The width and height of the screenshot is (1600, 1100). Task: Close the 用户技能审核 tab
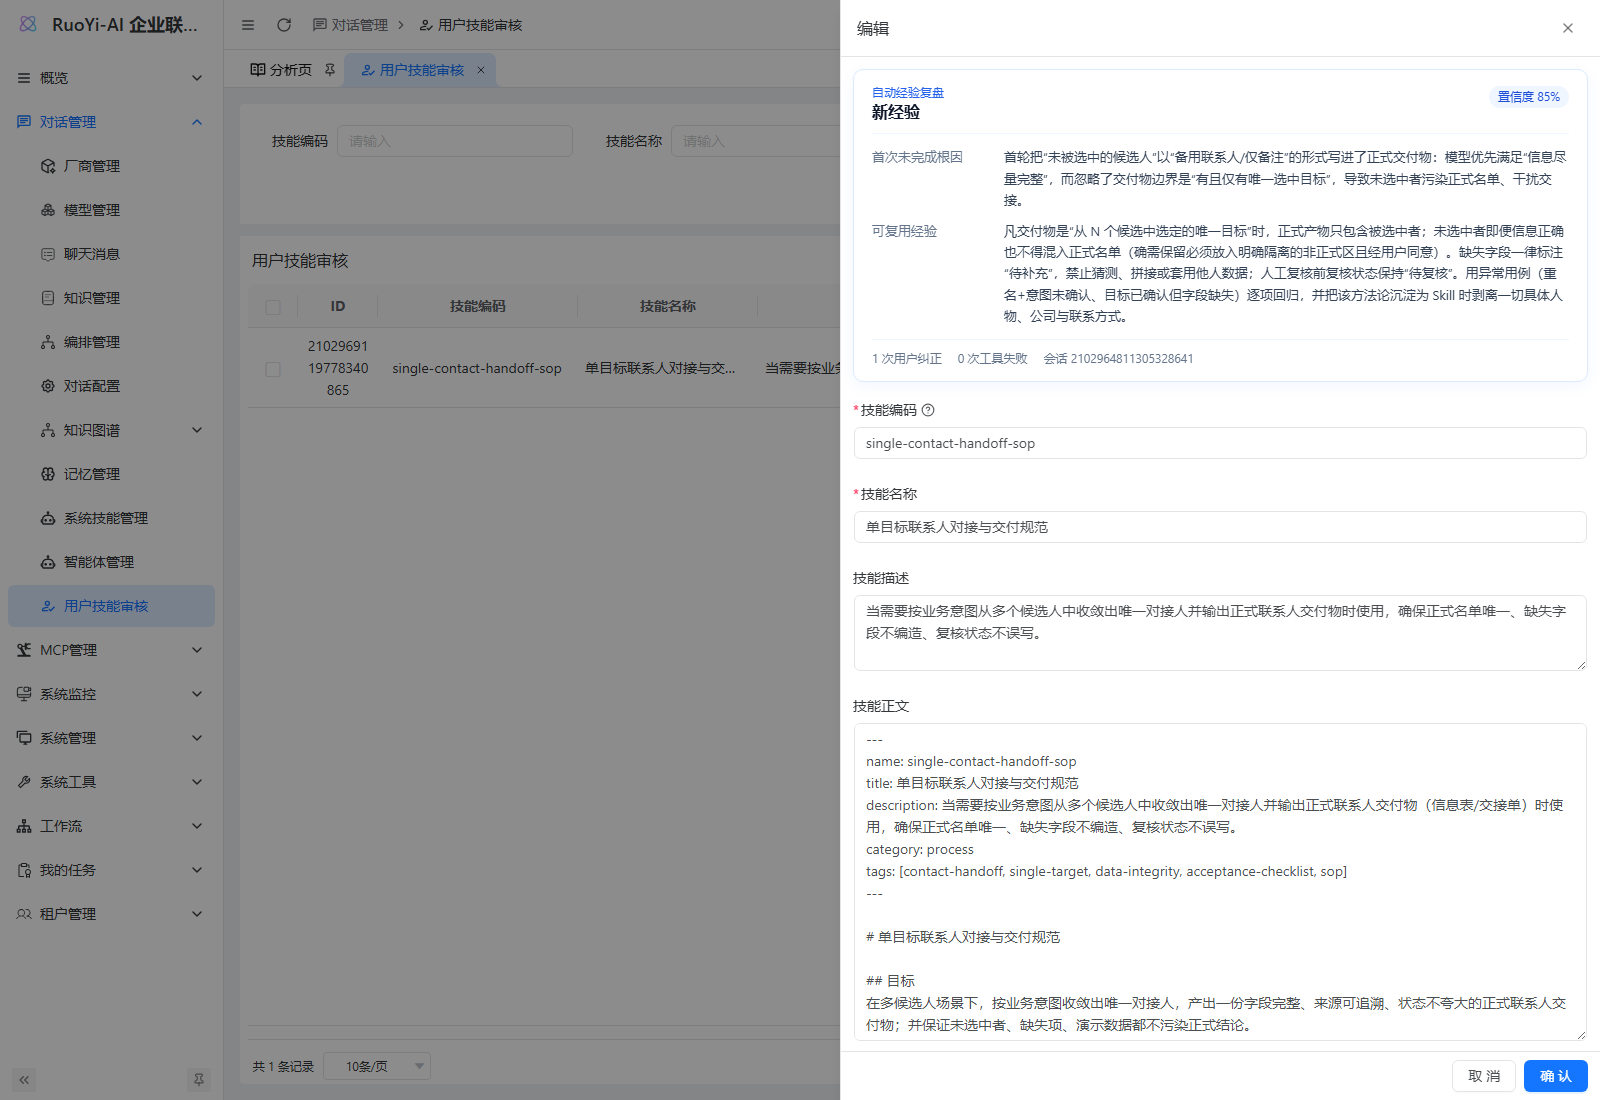tap(481, 70)
